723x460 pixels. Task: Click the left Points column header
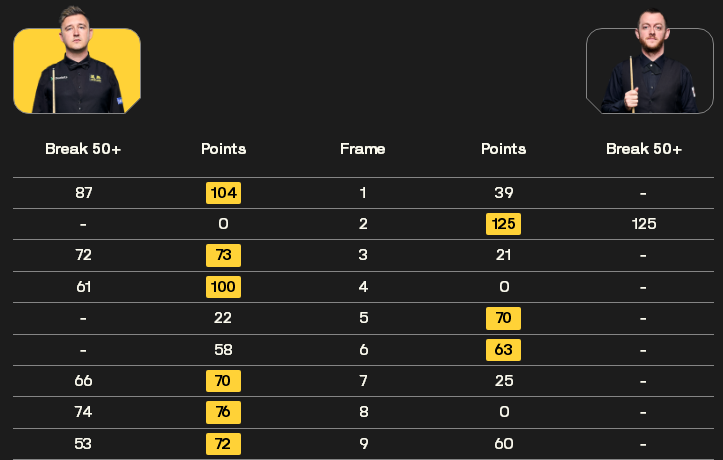tap(224, 149)
